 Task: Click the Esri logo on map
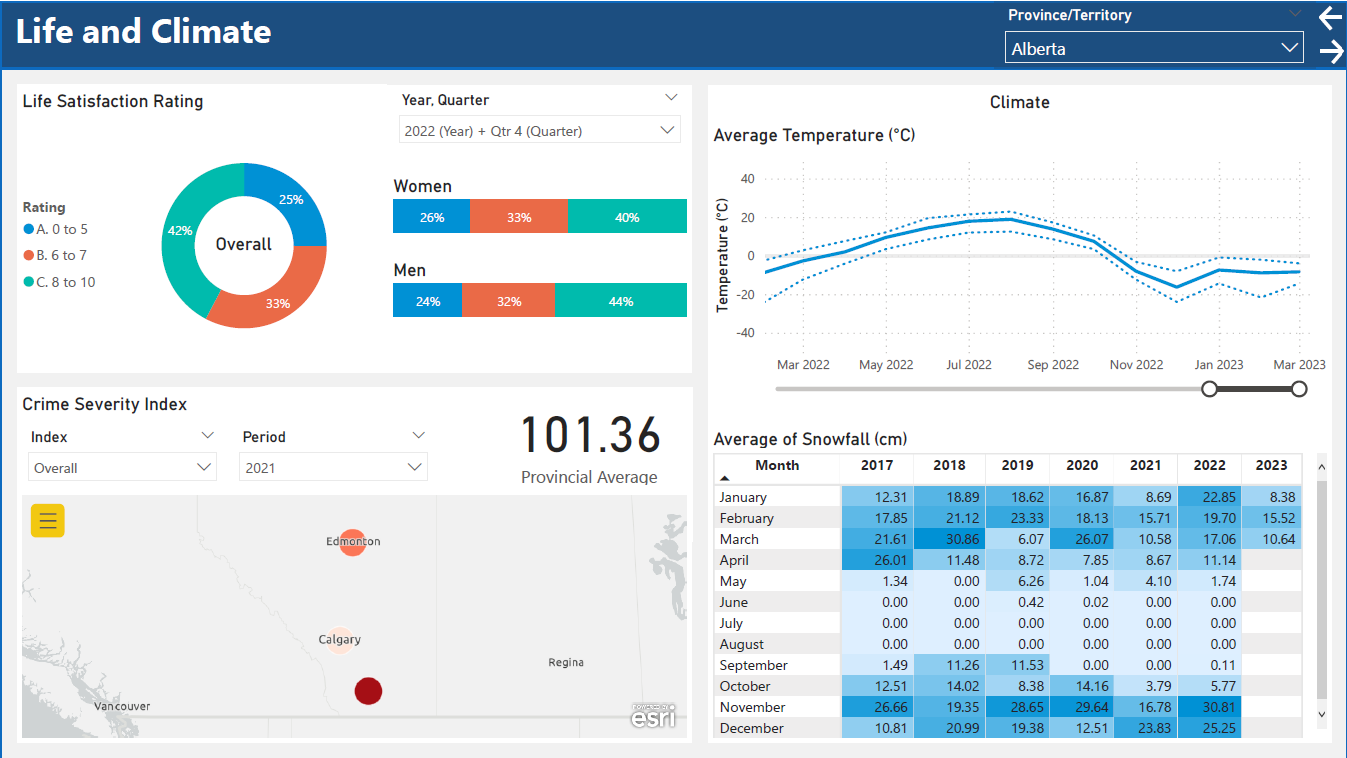click(x=653, y=715)
